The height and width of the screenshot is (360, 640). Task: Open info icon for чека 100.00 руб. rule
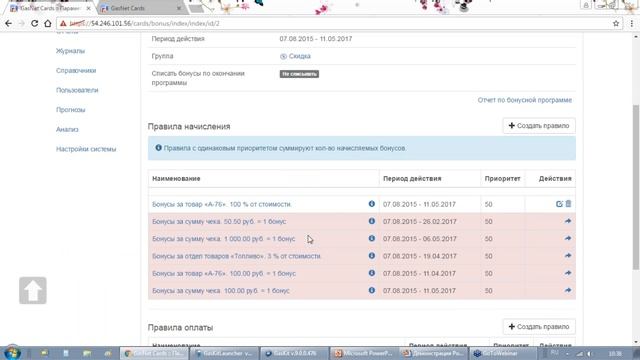371,290
